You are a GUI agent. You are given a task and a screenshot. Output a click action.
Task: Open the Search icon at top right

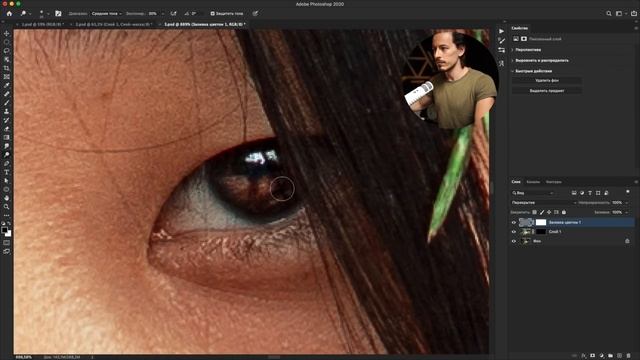coord(609,13)
